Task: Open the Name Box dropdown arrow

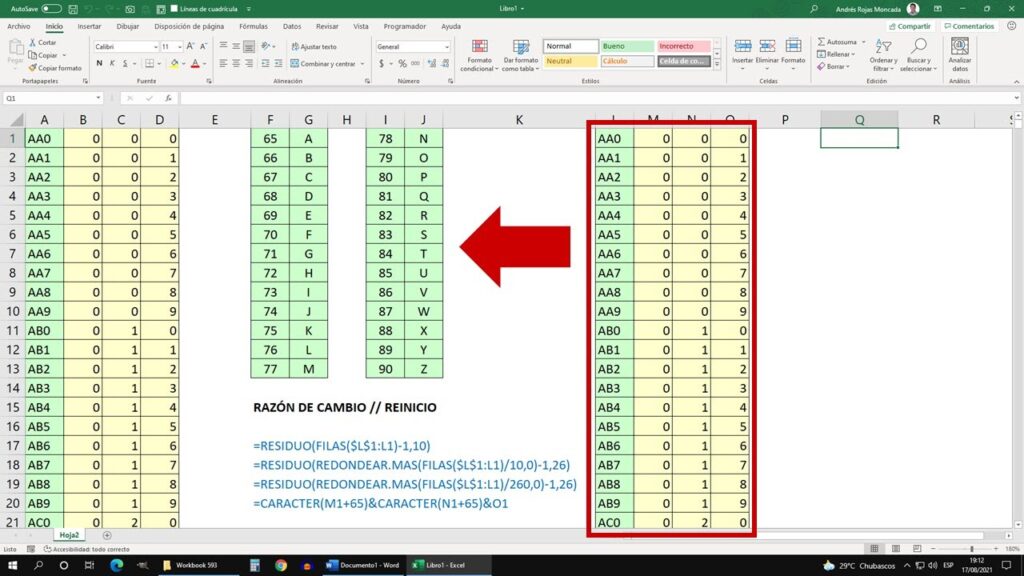Action: (98, 98)
